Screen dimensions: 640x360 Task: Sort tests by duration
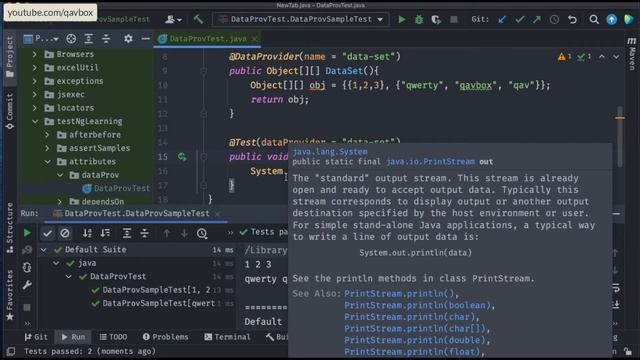click(105, 233)
